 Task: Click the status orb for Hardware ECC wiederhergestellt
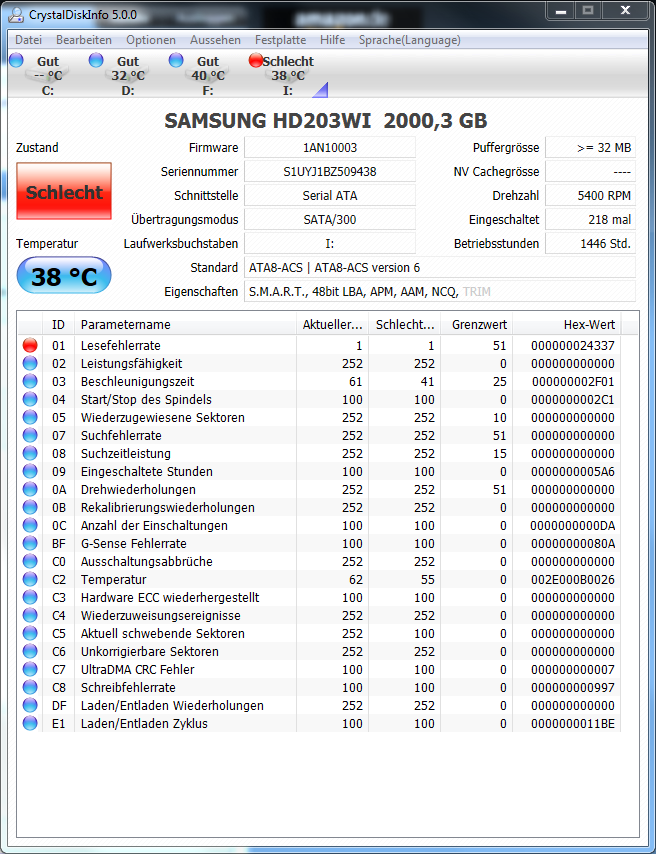point(30,597)
